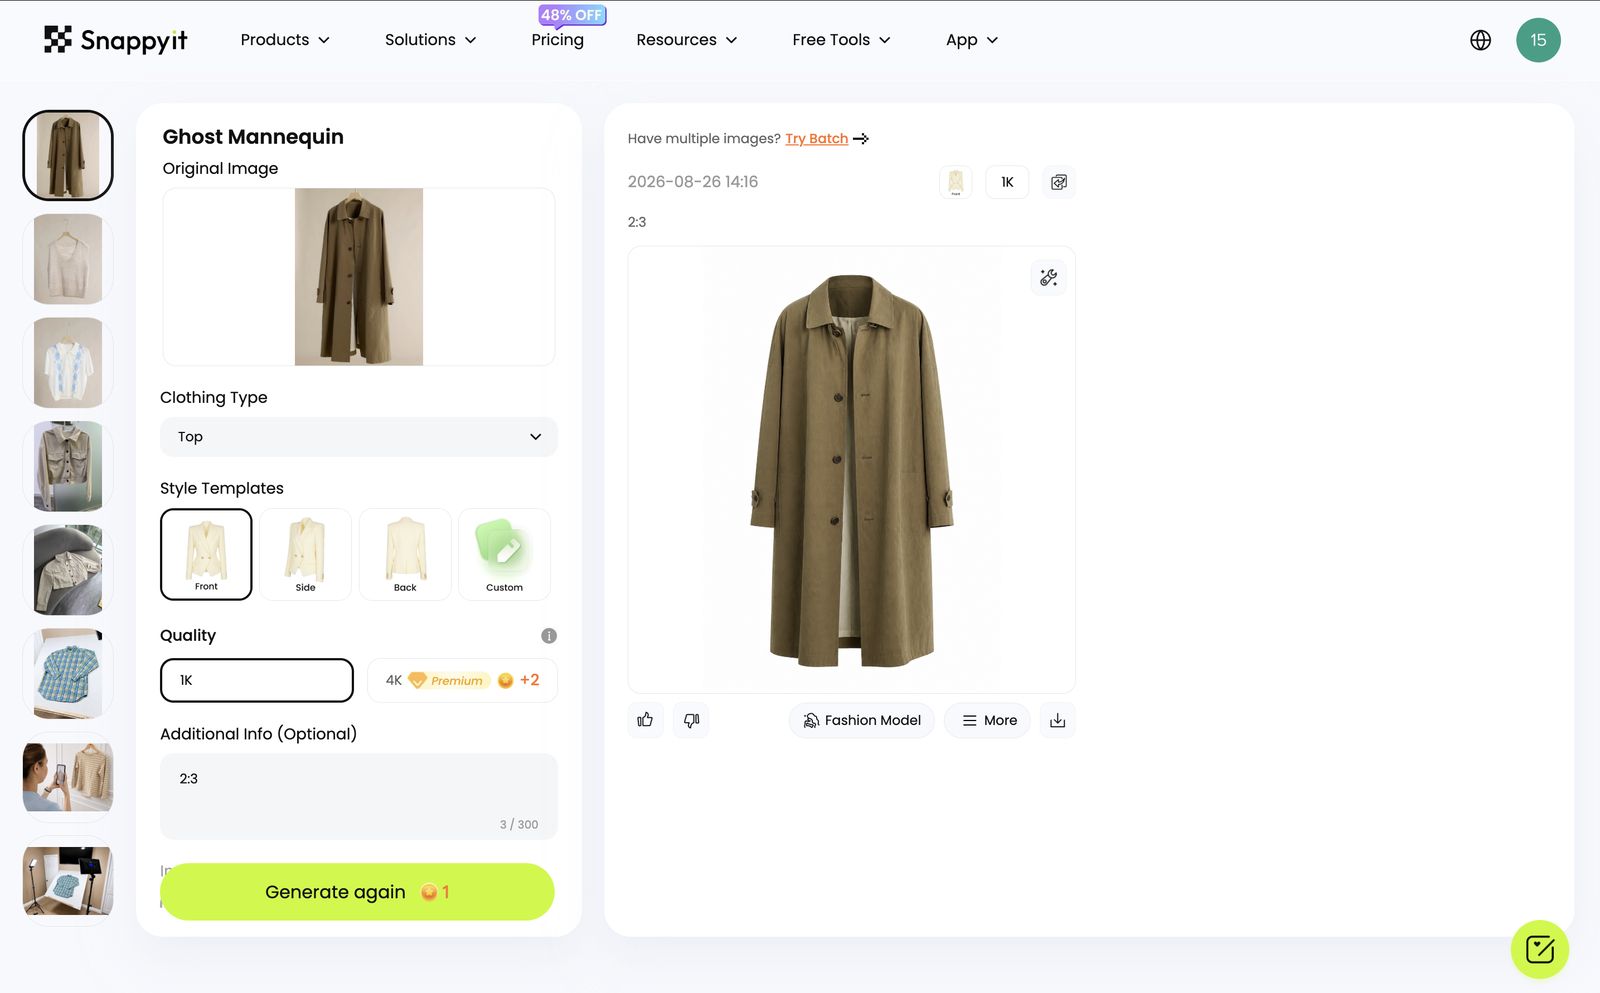Viewport: 1600px width, 993px height.
Task: Open the More options button
Action: pyautogui.click(x=988, y=720)
